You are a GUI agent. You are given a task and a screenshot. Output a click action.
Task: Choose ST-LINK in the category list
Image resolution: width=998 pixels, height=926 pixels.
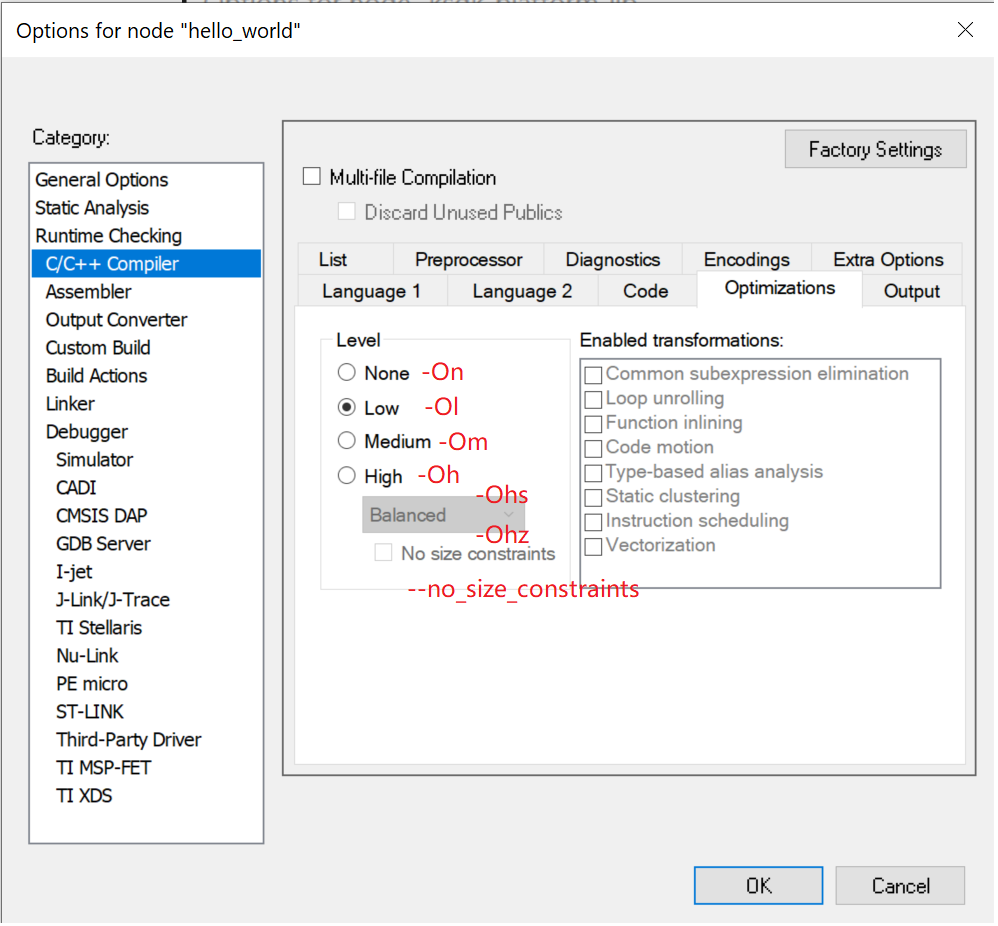click(90, 712)
